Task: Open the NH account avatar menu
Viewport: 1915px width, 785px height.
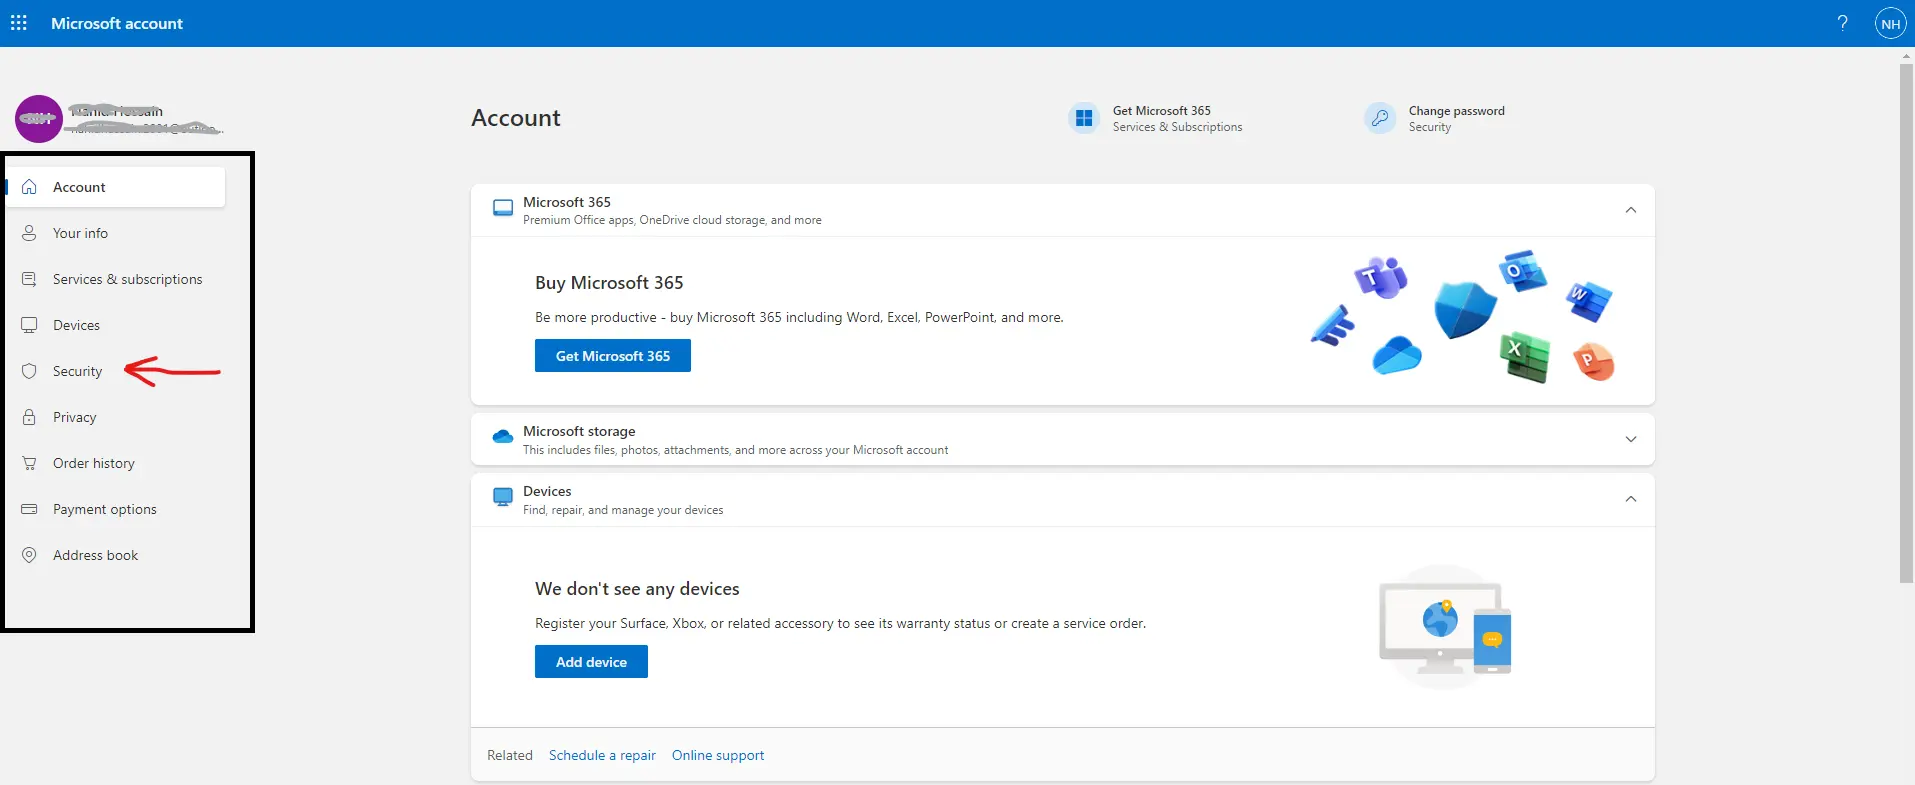Action: [x=1890, y=23]
